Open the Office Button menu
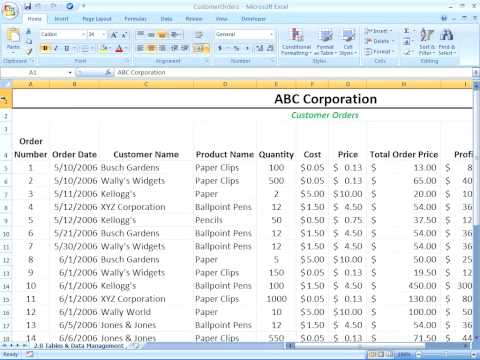This screenshot has height=360, width=480. tap(10, 10)
